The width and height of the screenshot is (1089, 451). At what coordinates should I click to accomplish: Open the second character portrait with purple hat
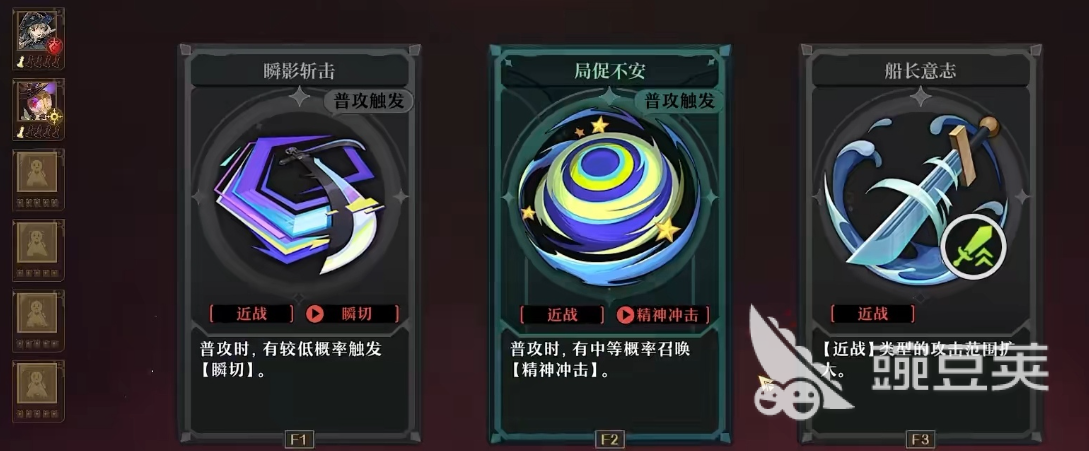39,109
